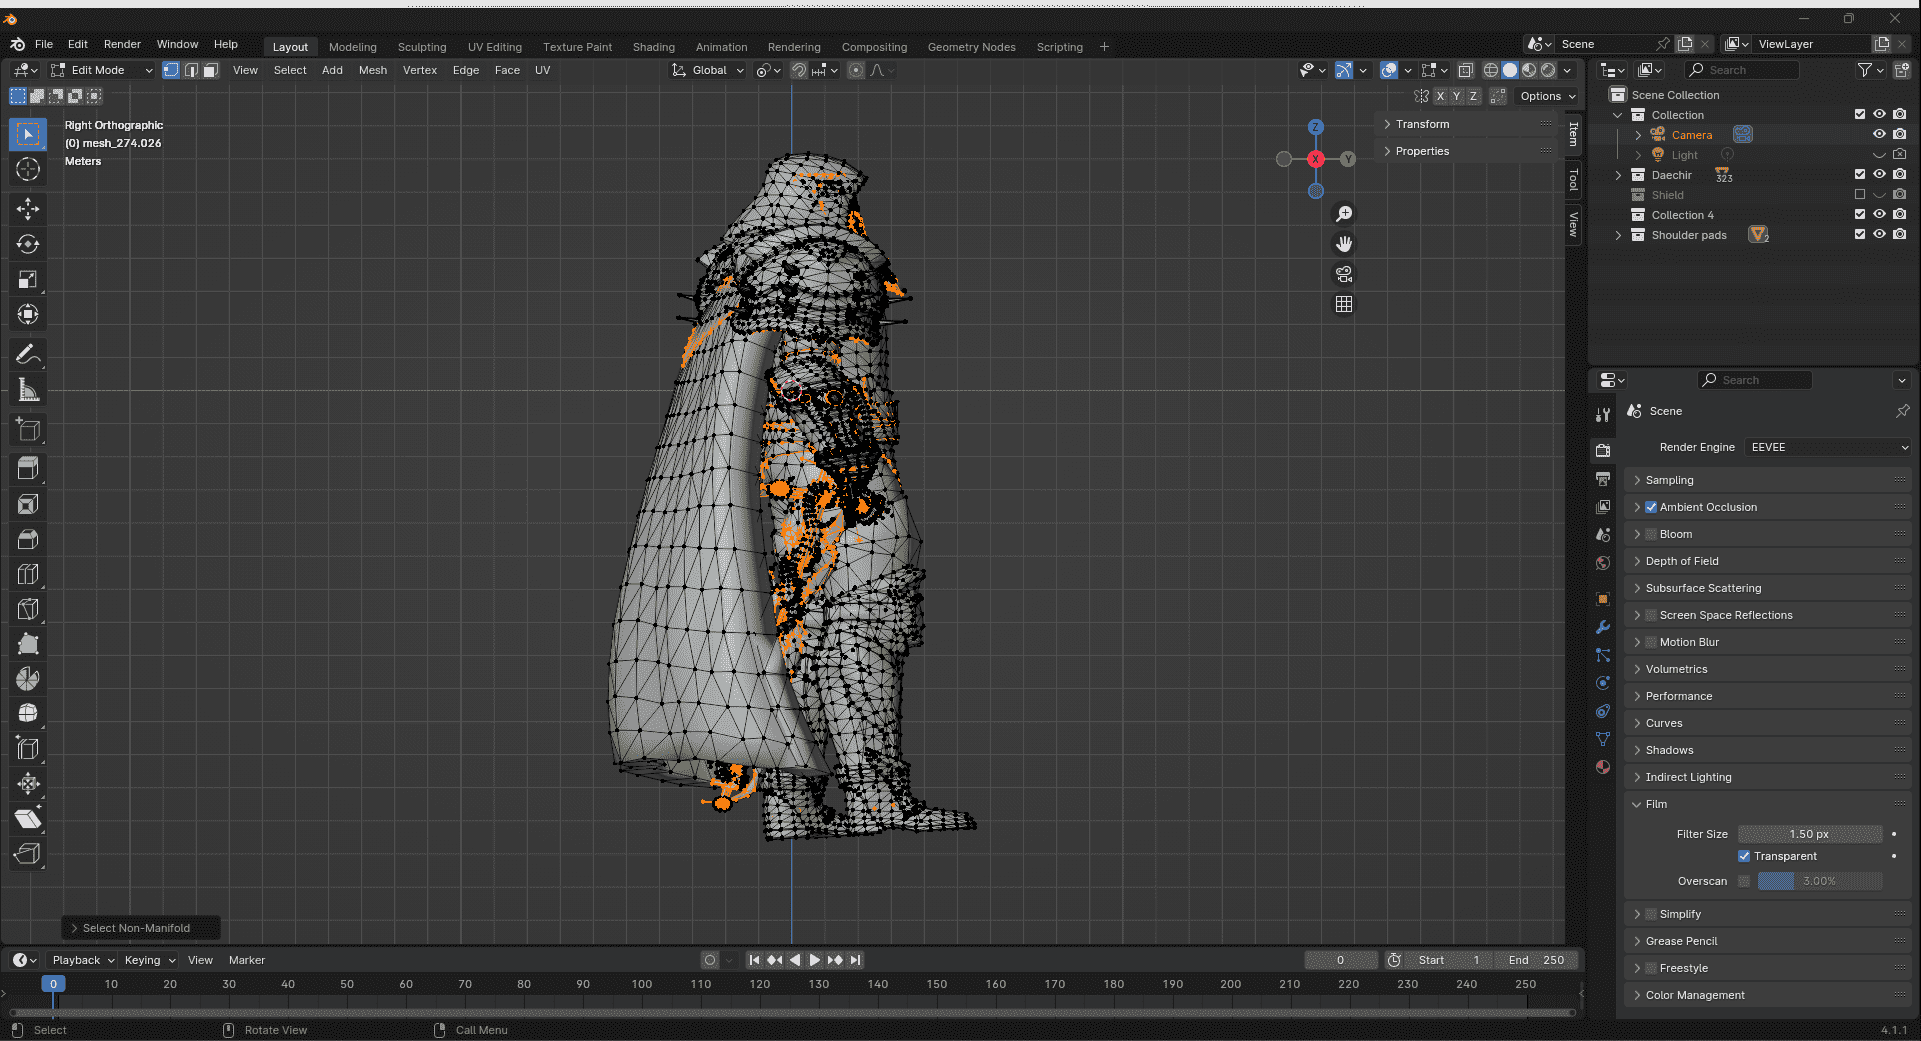Switch to the Sculpting workspace tab
This screenshot has height=1041, width=1921.
point(422,47)
